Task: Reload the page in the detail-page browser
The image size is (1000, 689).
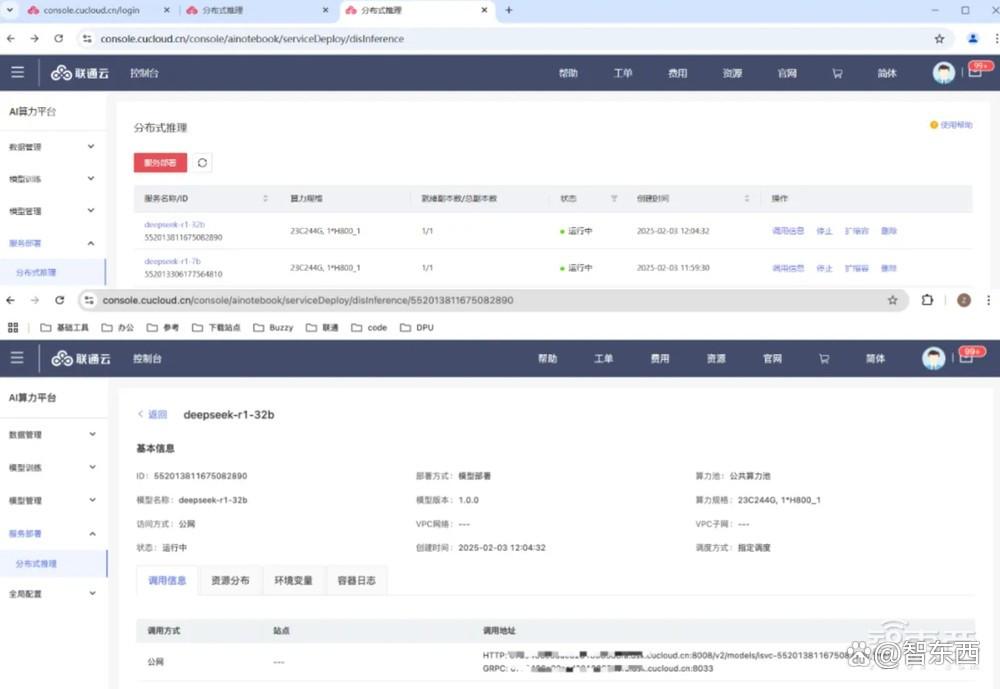Action: point(59,300)
